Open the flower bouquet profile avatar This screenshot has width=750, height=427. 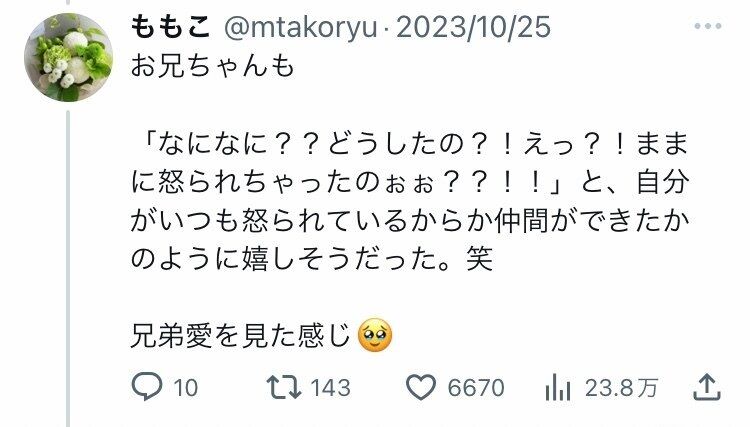[x=68, y=57]
